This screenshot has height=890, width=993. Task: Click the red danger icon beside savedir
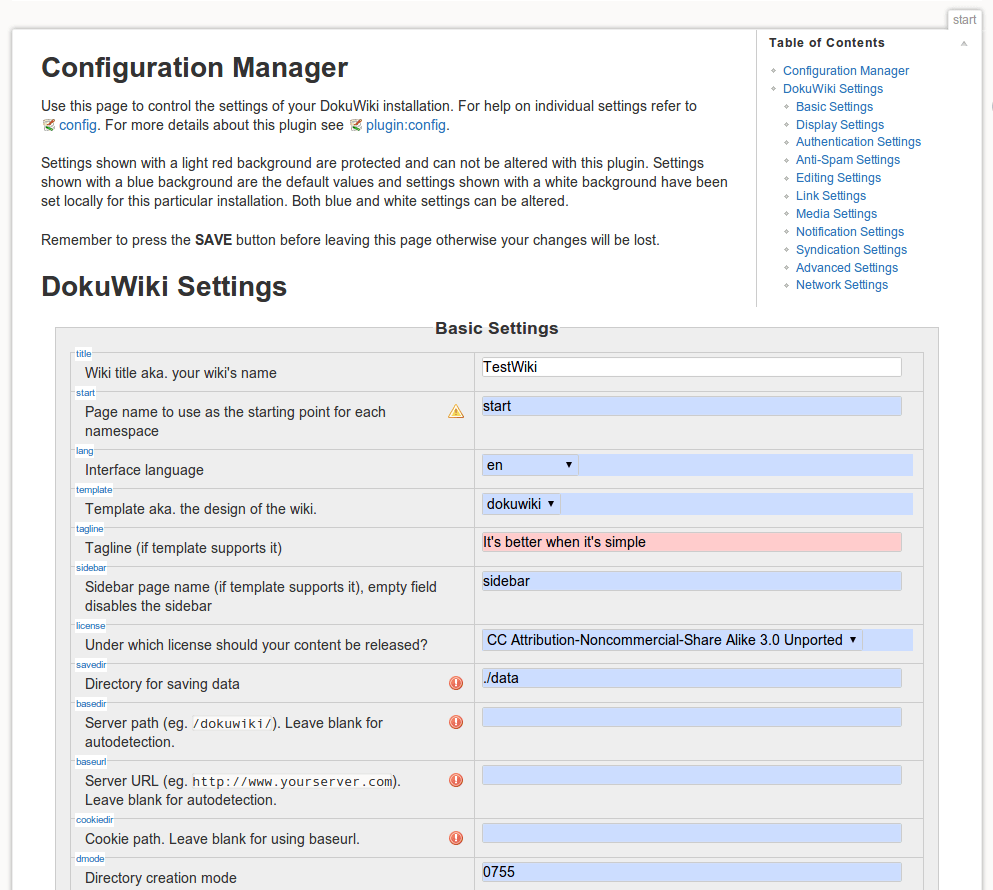click(456, 683)
